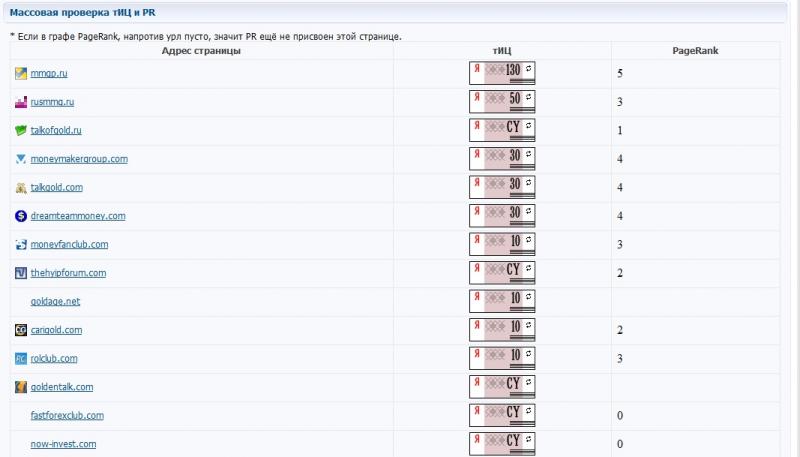Click the green talkofgold.ru favicon

tap(21, 131)
